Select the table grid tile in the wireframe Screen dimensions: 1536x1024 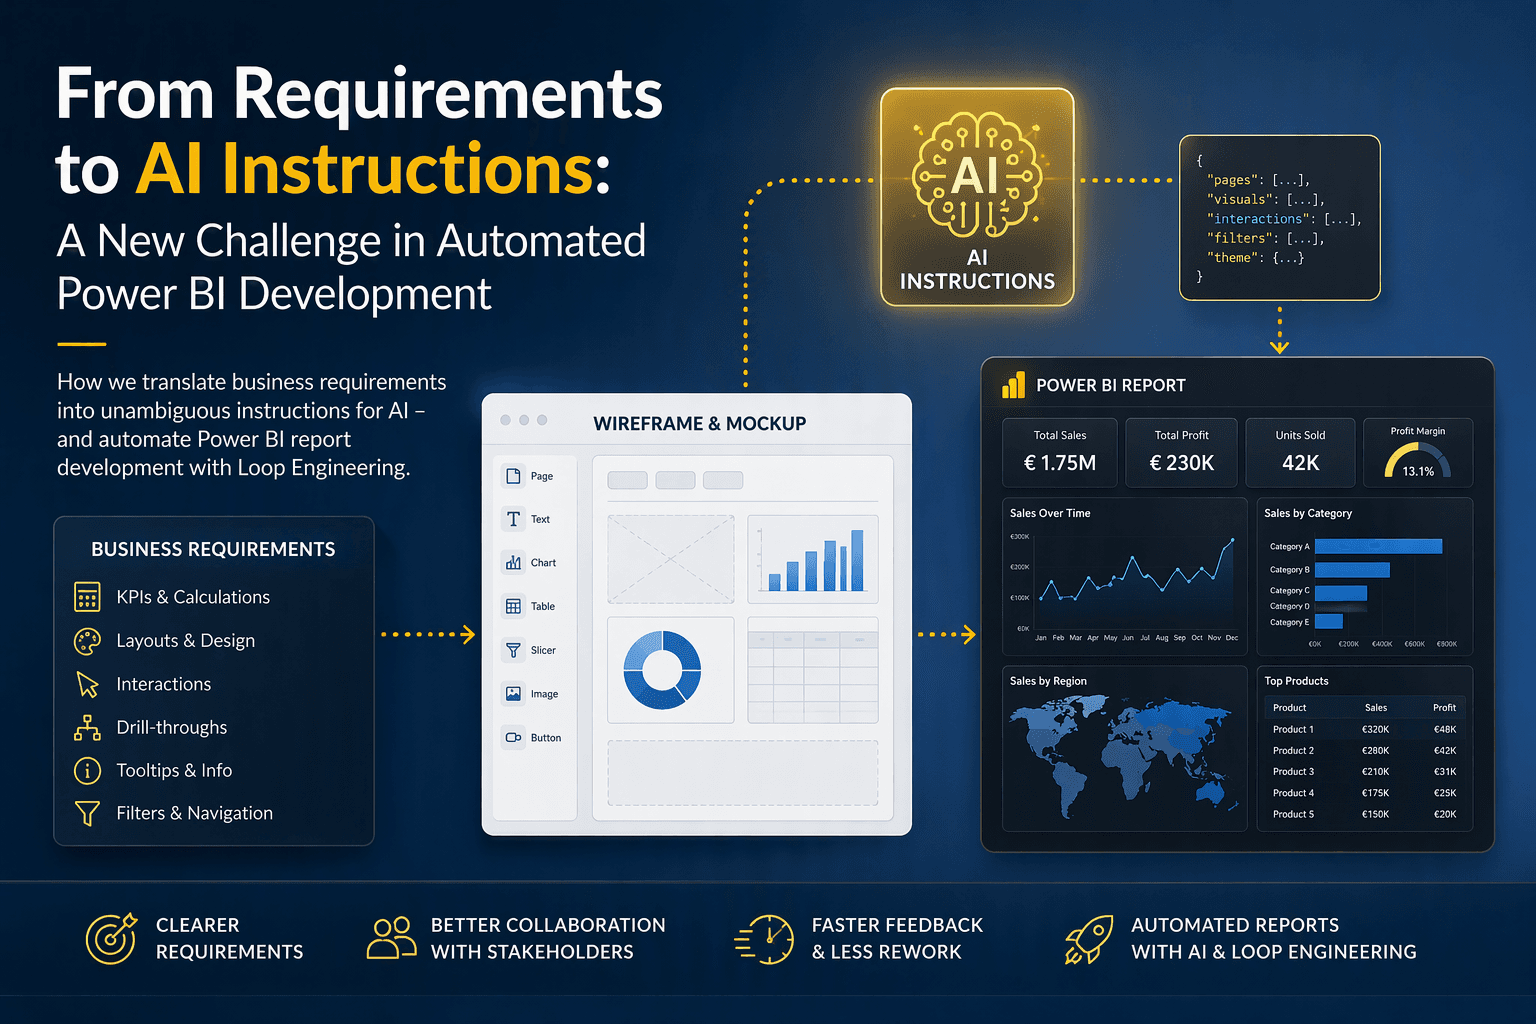[813, 670]
